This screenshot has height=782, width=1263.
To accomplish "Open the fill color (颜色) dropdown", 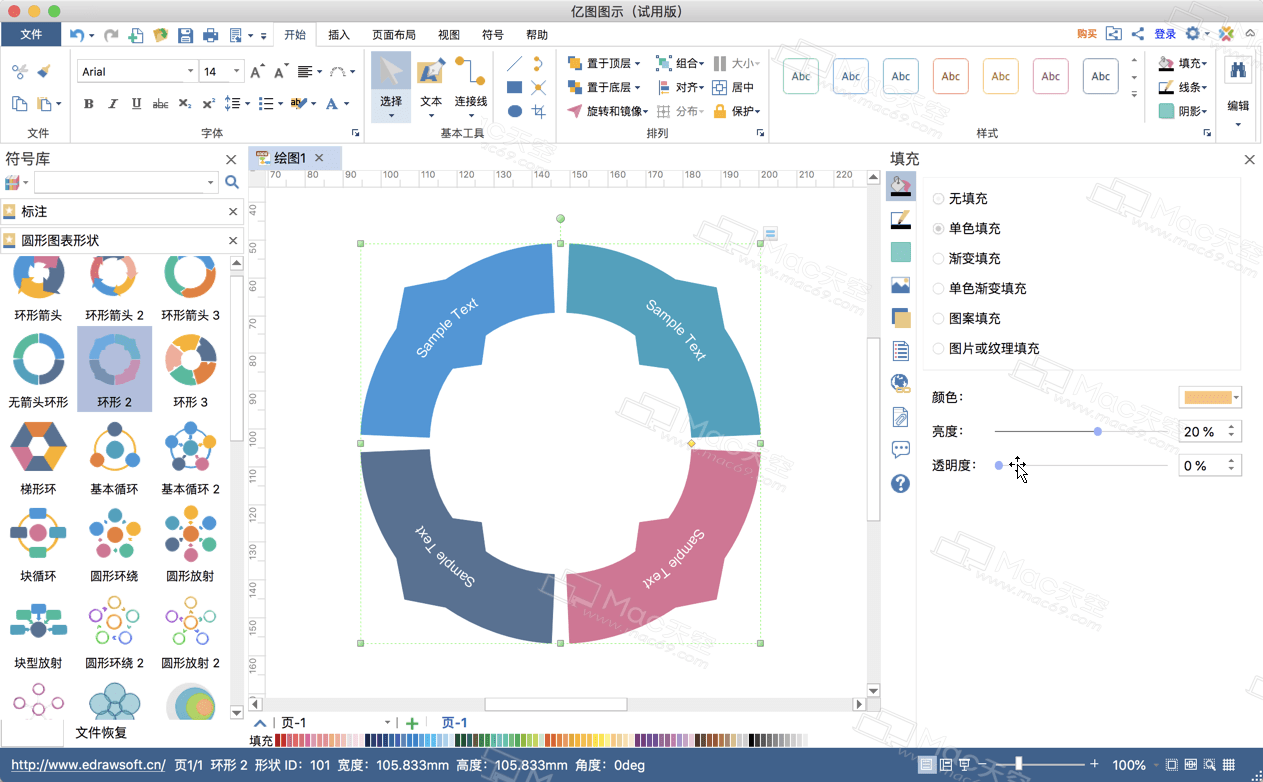I will 1210,398.
